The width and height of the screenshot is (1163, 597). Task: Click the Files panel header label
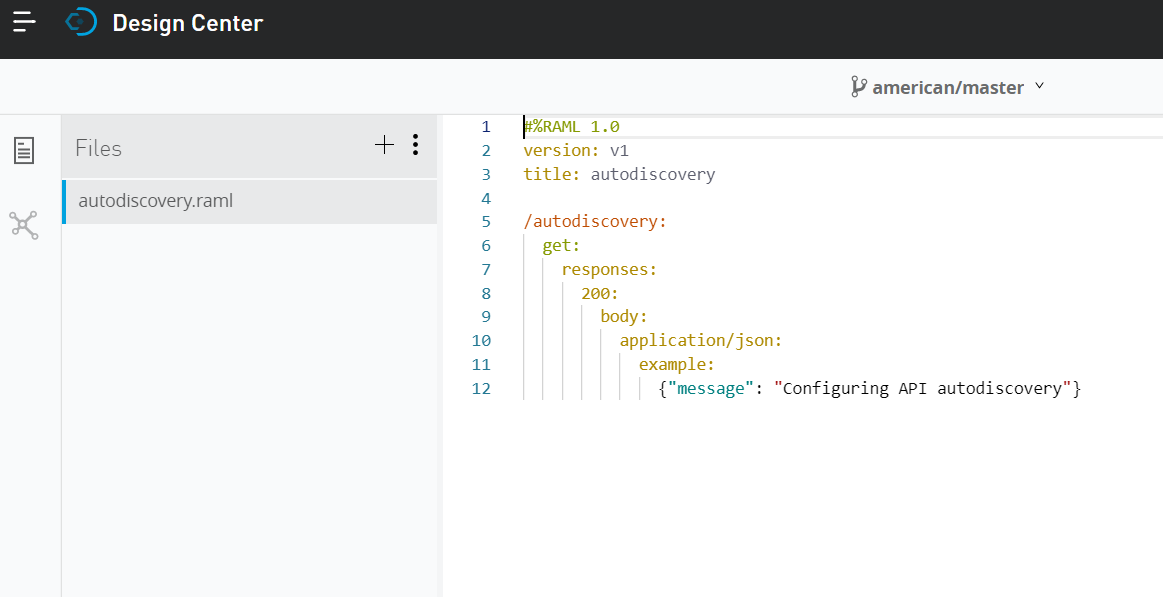(x=98, y=148)
